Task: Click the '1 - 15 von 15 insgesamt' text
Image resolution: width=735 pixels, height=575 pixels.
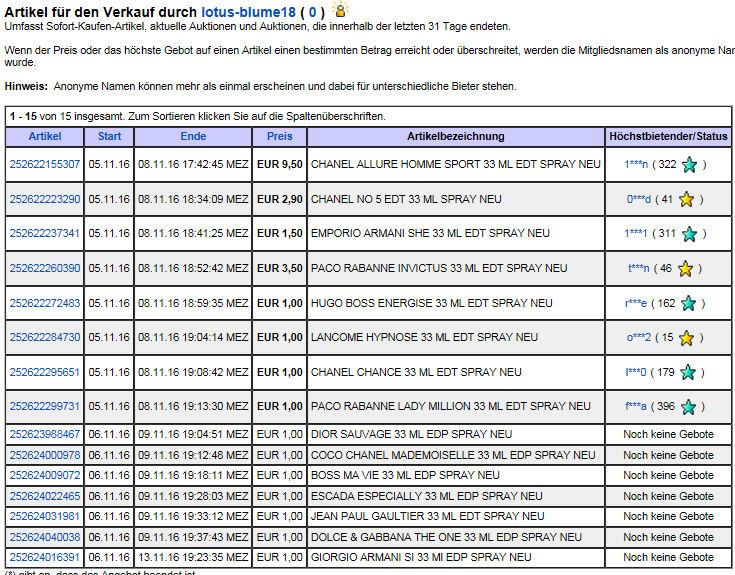Action: (66, 116)
